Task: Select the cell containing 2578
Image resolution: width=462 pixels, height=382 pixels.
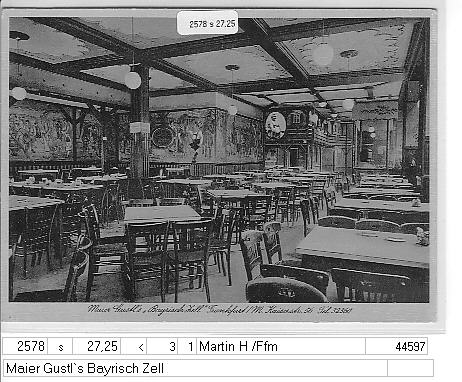Action: point(25,346)
